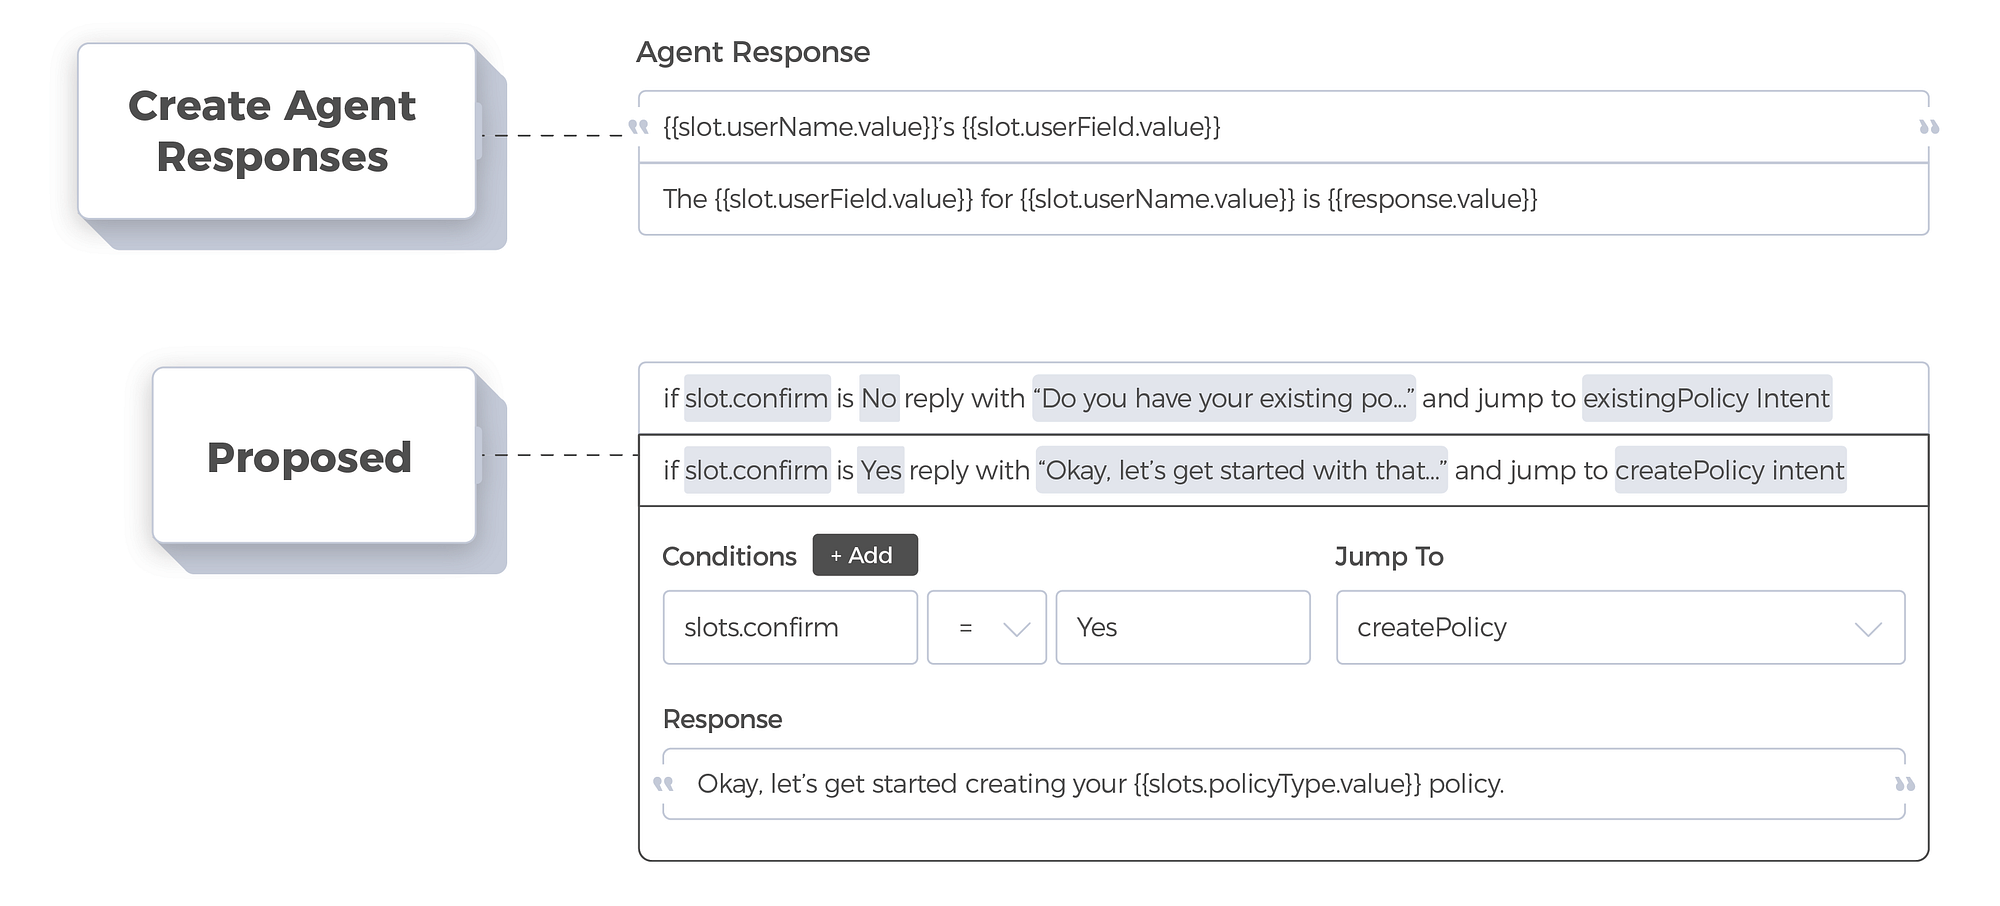
Task: Select the response.value agent response row
Action: [x=1283, y=199]
